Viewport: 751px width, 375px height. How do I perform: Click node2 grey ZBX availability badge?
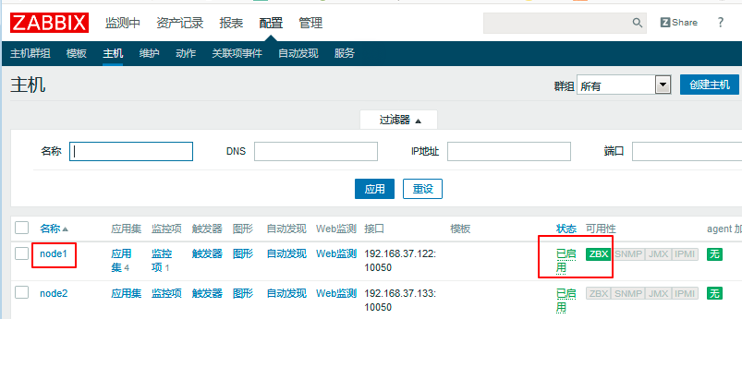pyautogui.click(x=598, y=294)
